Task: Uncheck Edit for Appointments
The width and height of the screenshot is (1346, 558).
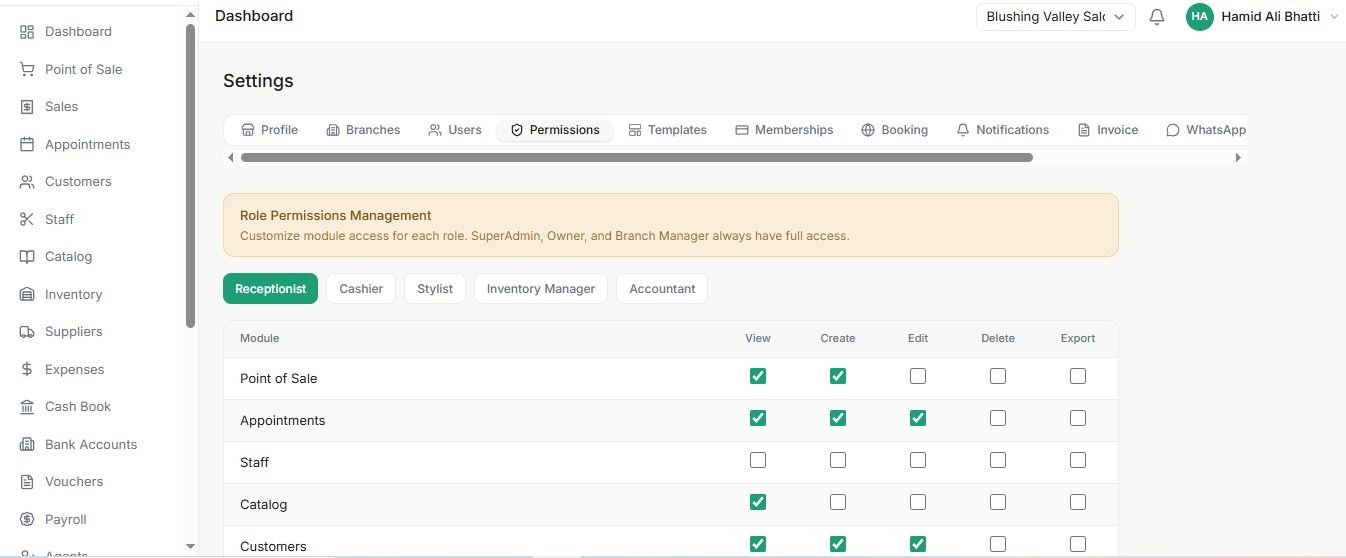Action: 918,418
